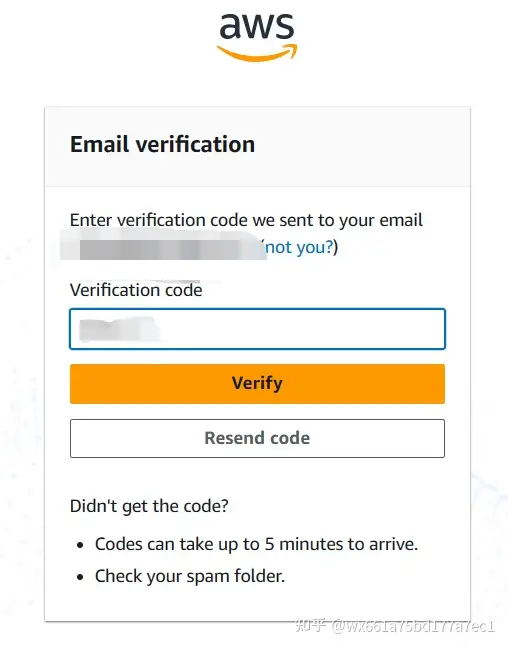Click the gray header panel beside Email verification

pos(362,145)
